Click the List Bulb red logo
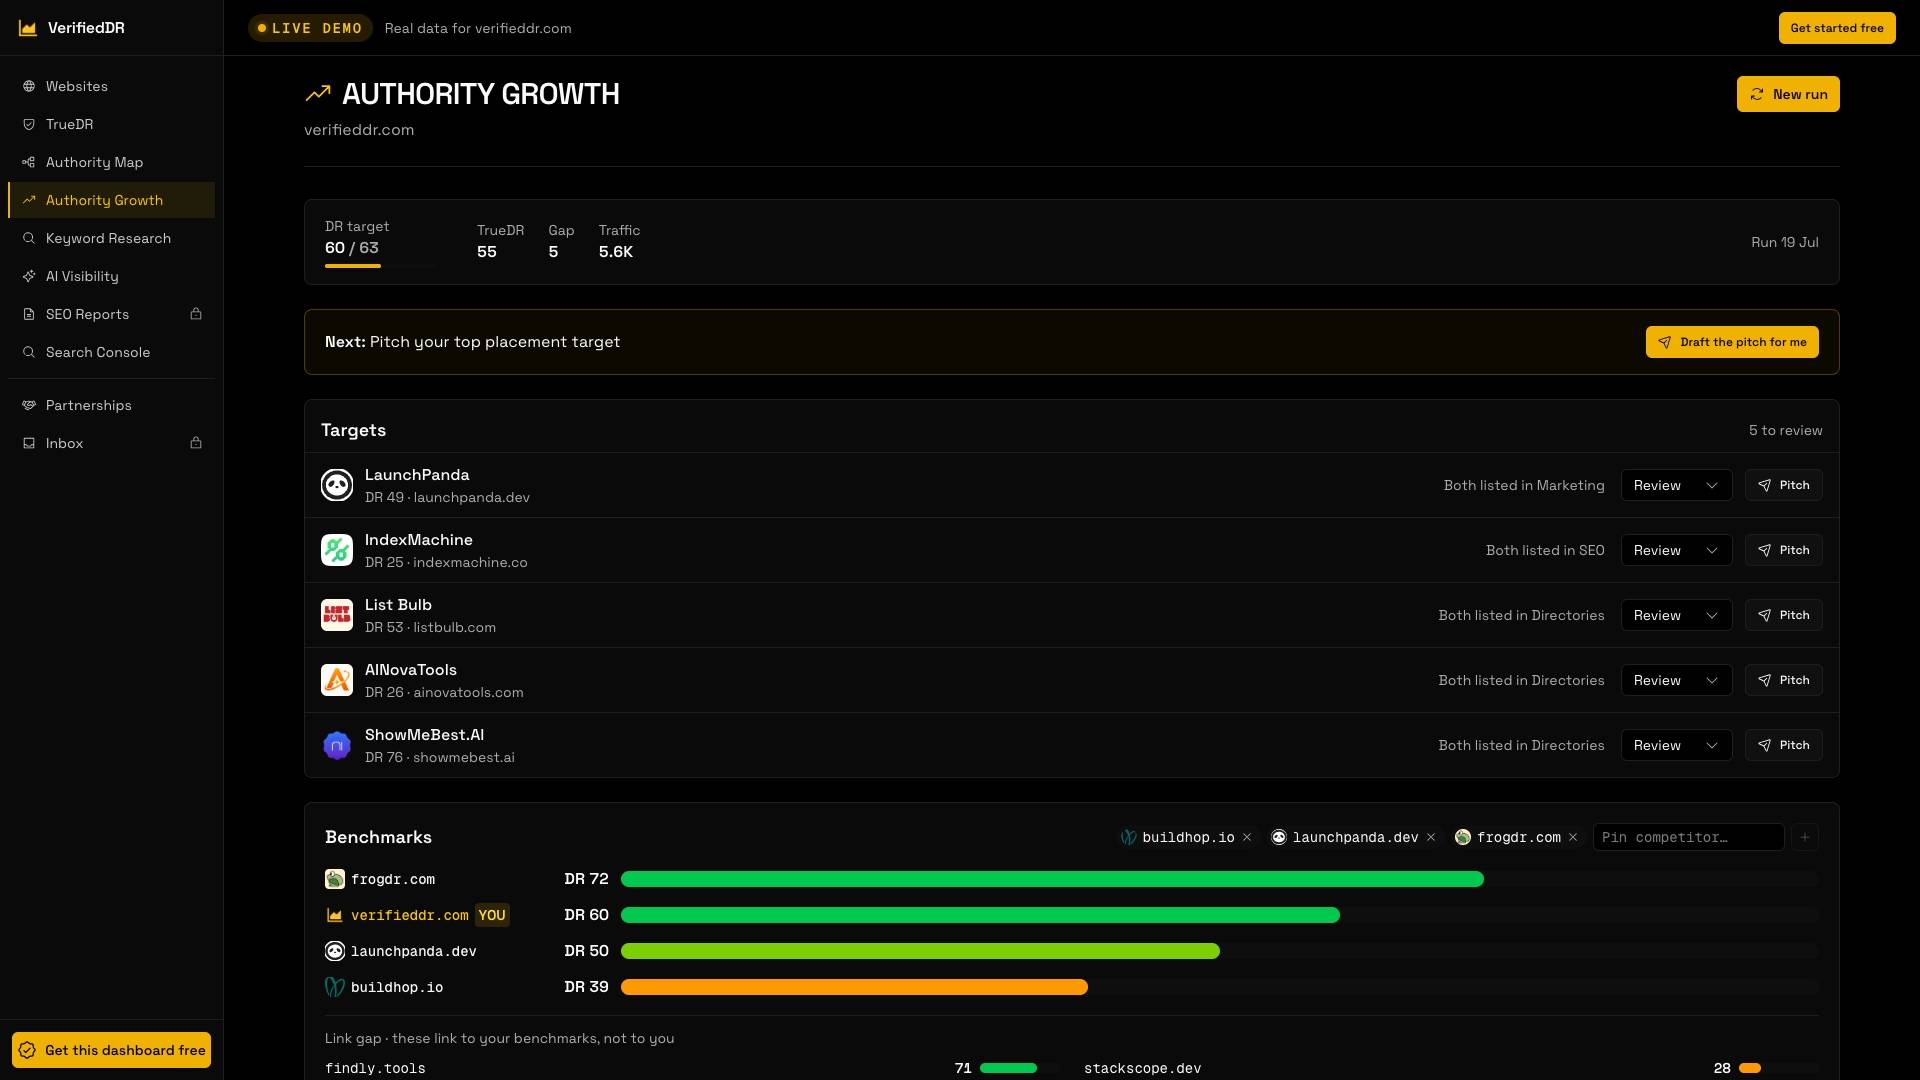The height and width of the screenshot is (1080, 1920). 337,615
